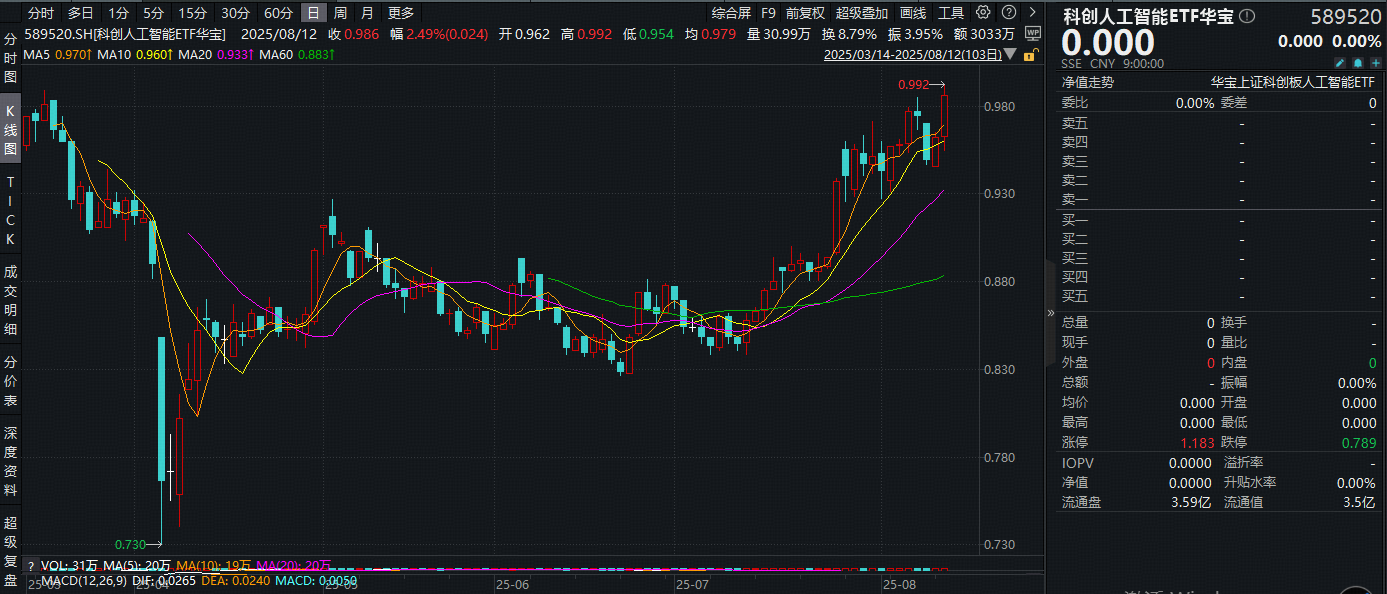Set a price alert via the bell icon

tap(1357, 62)
